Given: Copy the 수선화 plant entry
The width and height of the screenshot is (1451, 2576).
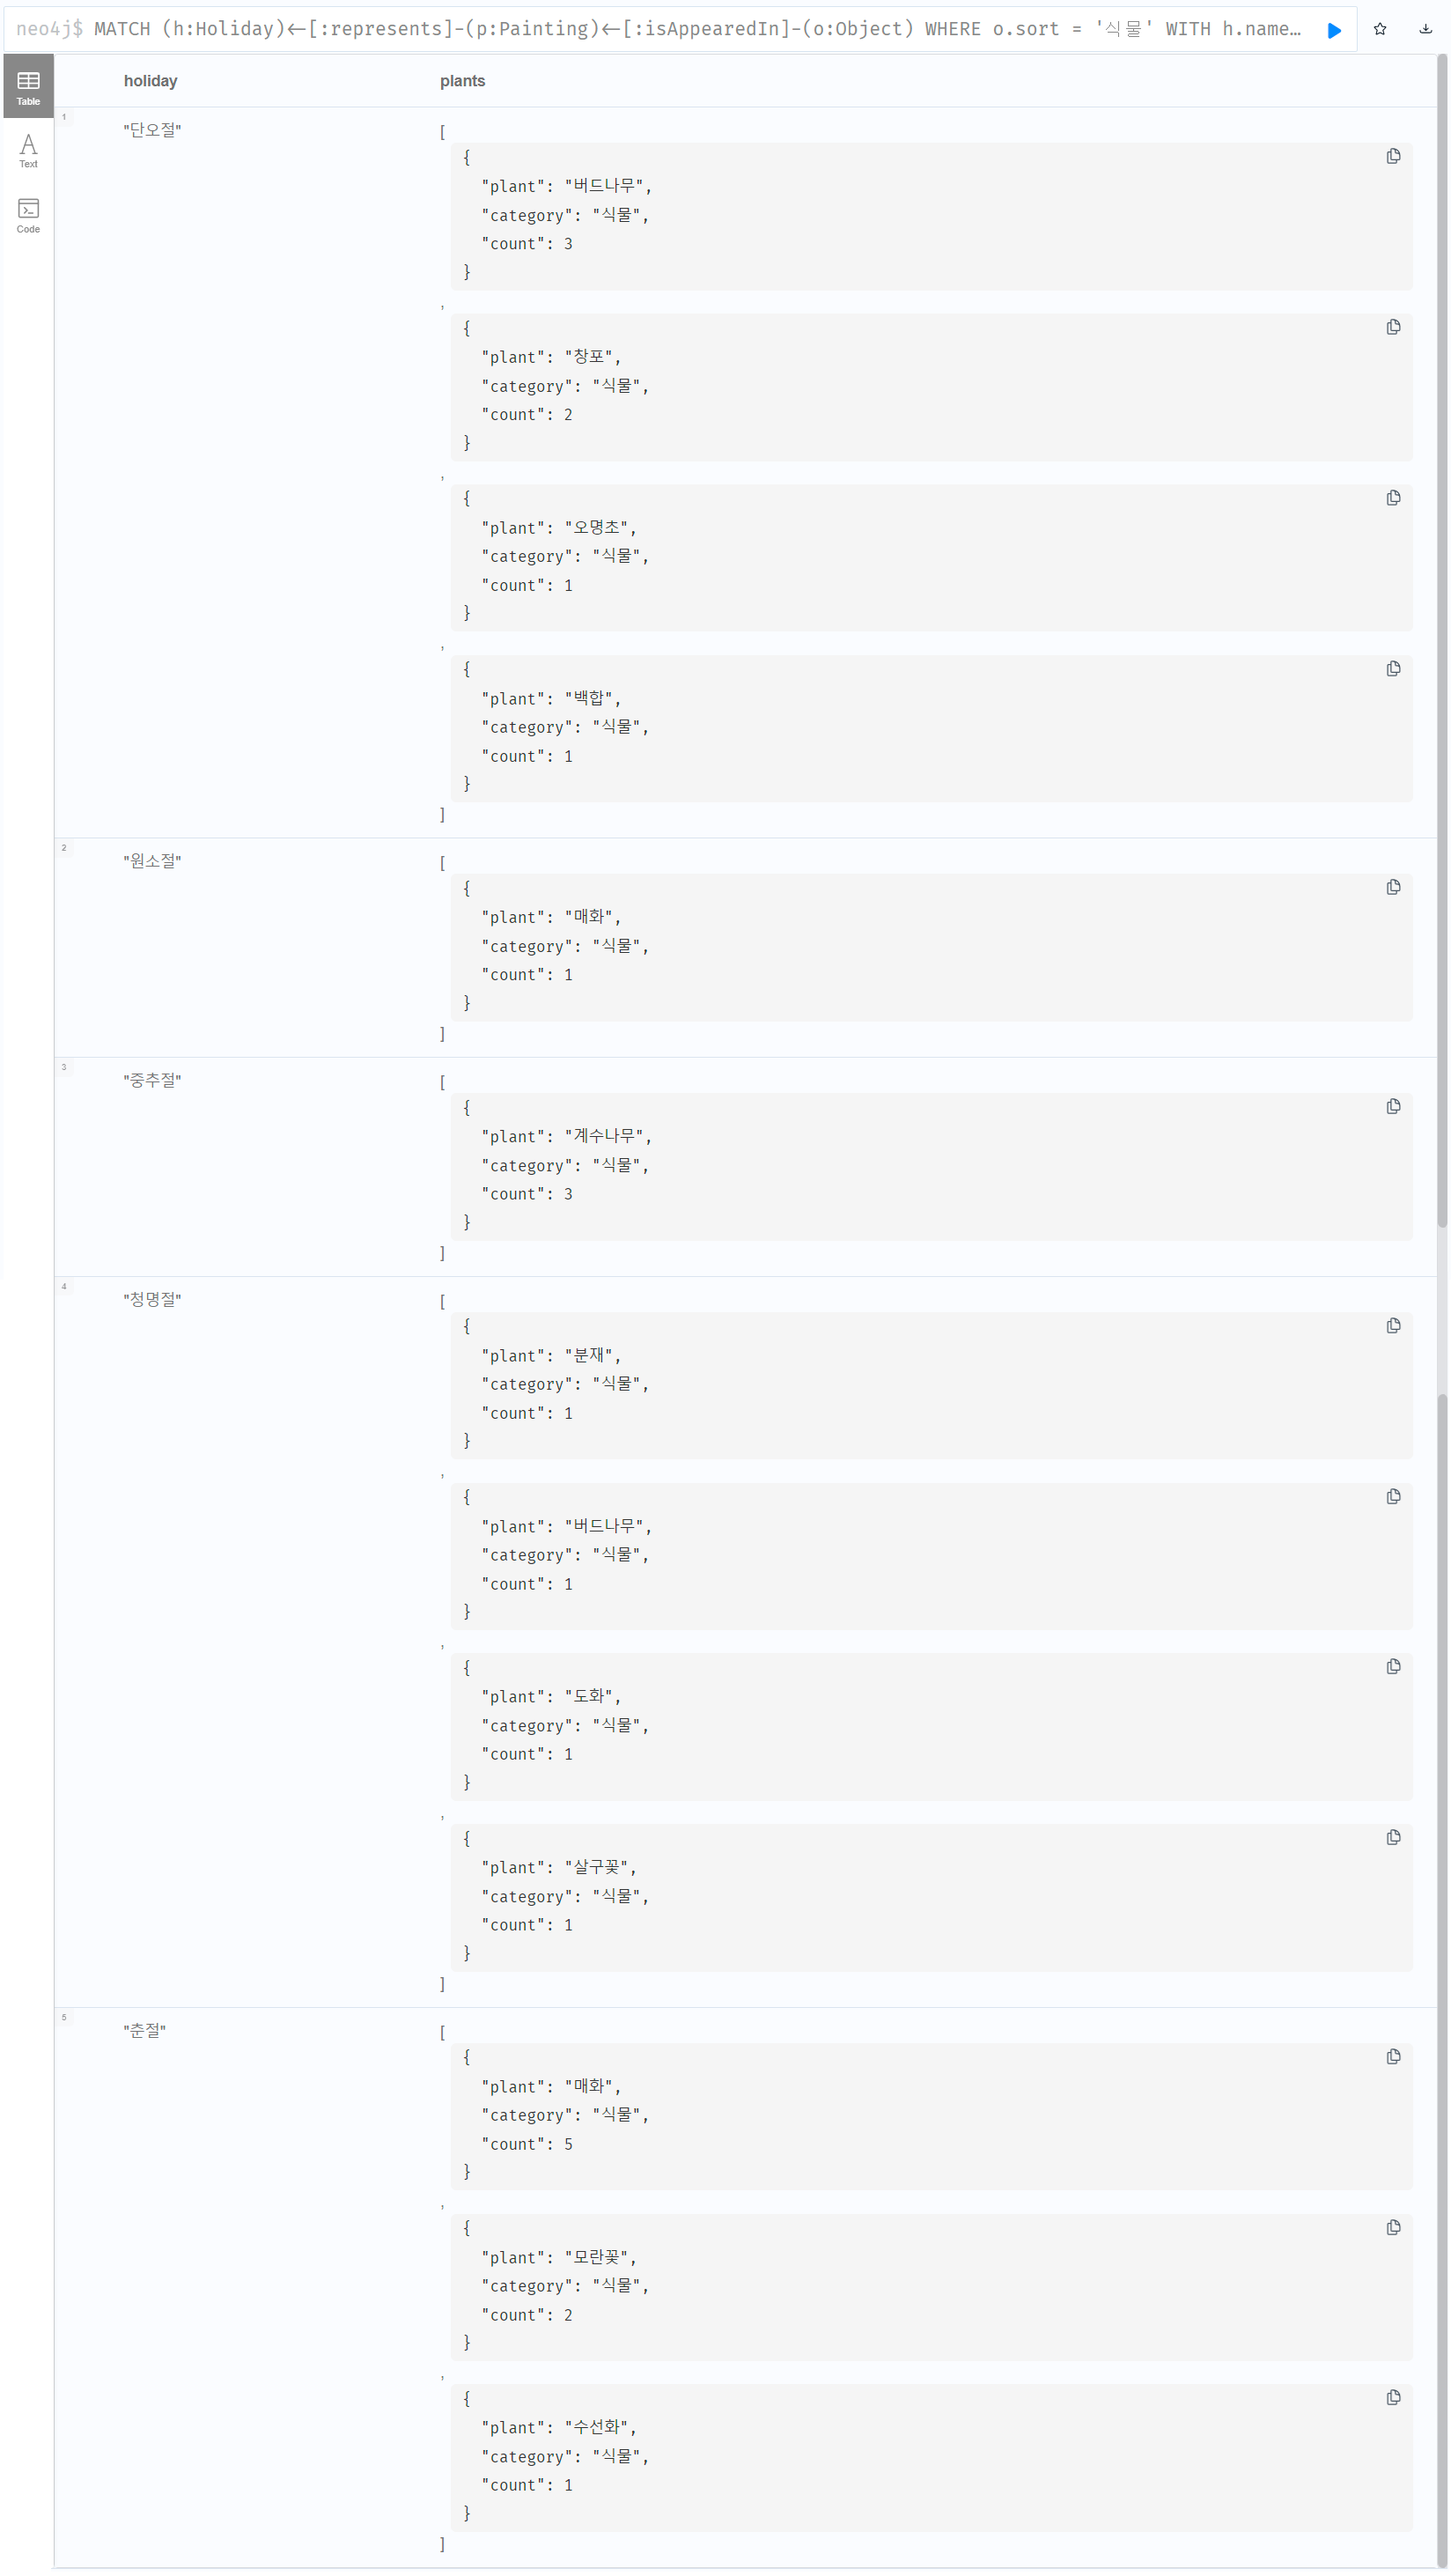Looking at the screenshot, I should [x=1393, y=2397].
